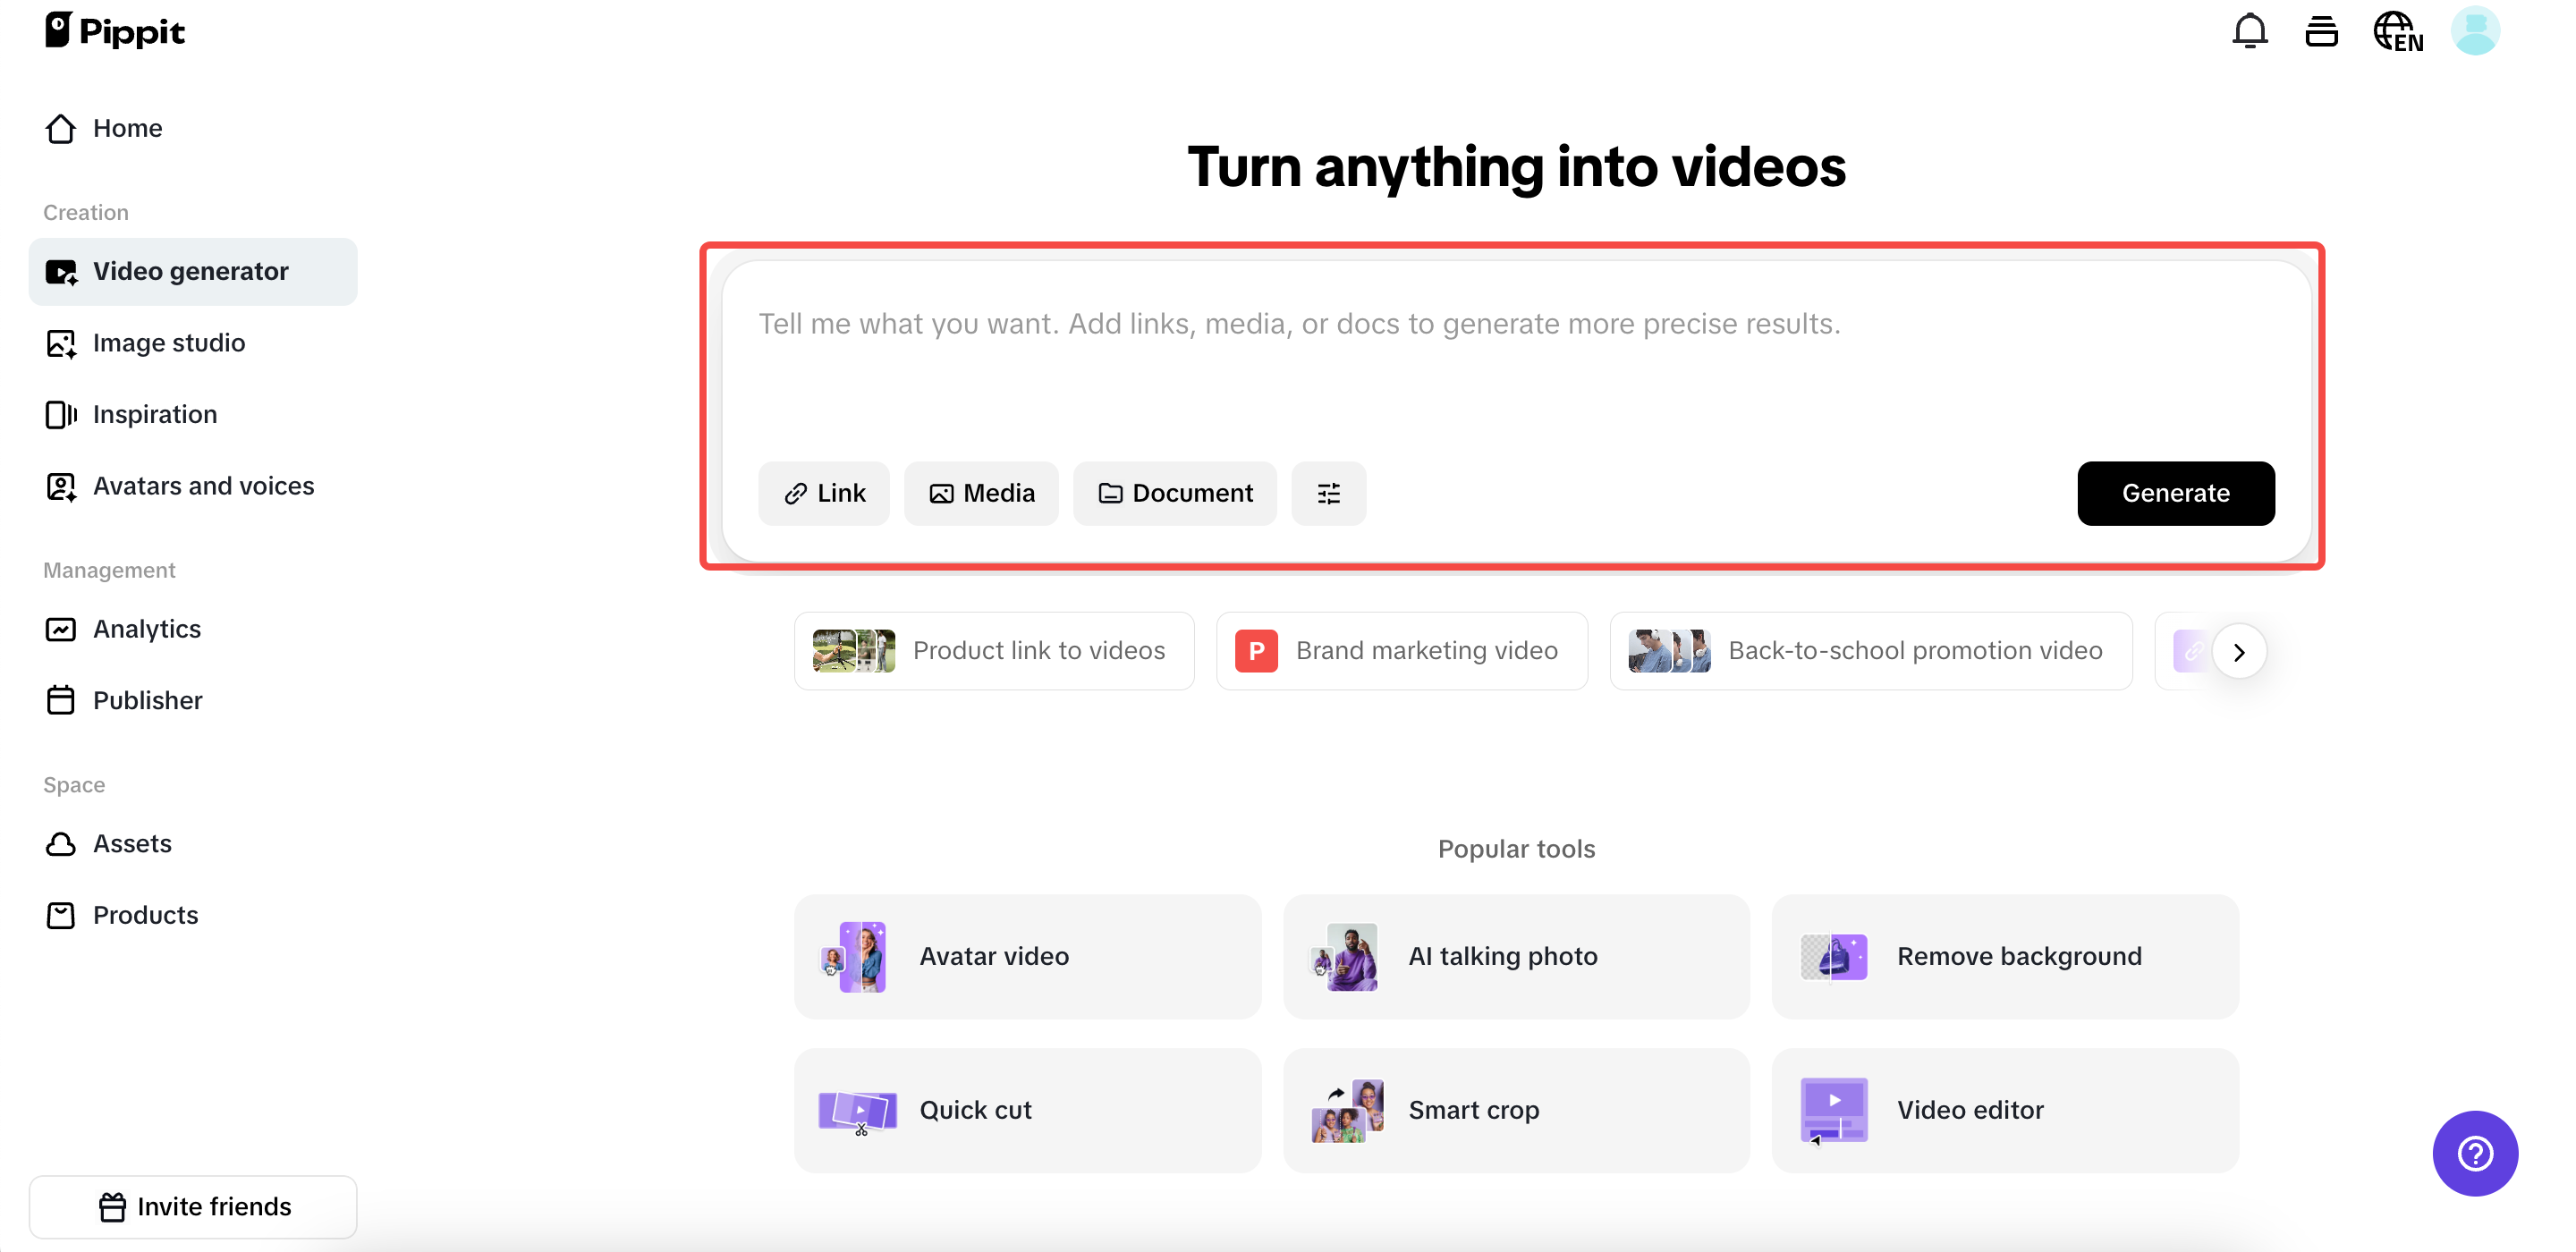Expand more video suggestions with the arrow
2576x1252 pixels.
click(2240, 651)
